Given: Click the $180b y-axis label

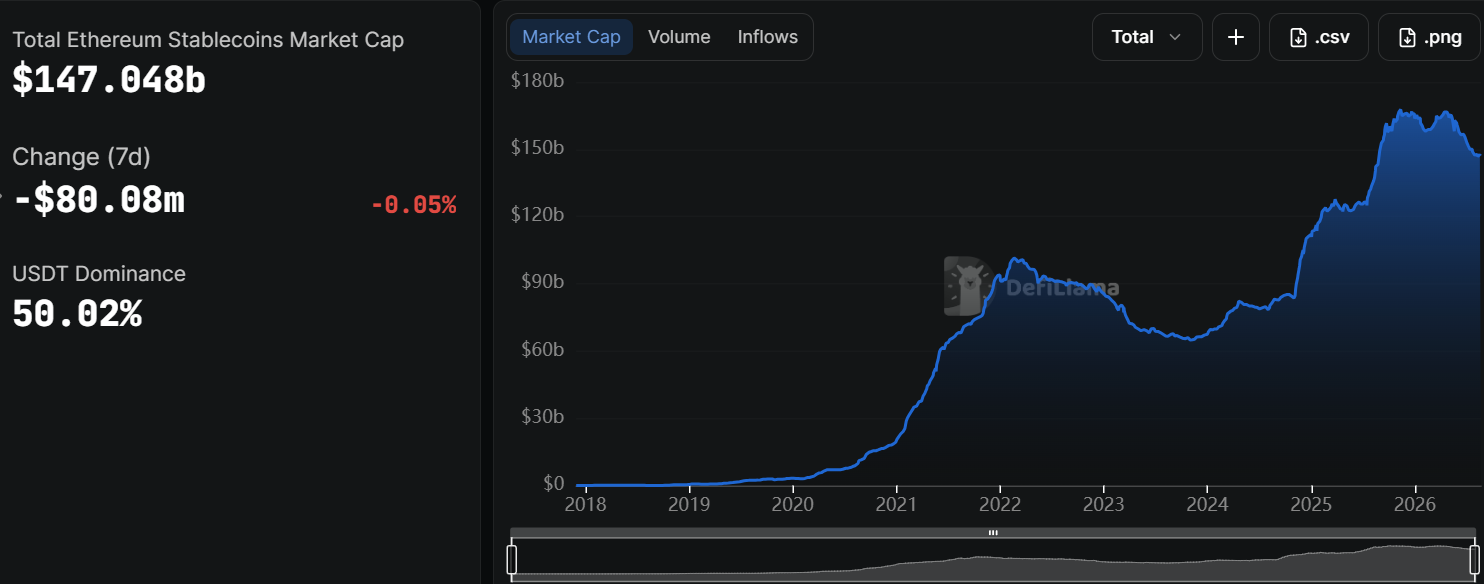Looking at the screenshot, I should (x=538, y=81).
